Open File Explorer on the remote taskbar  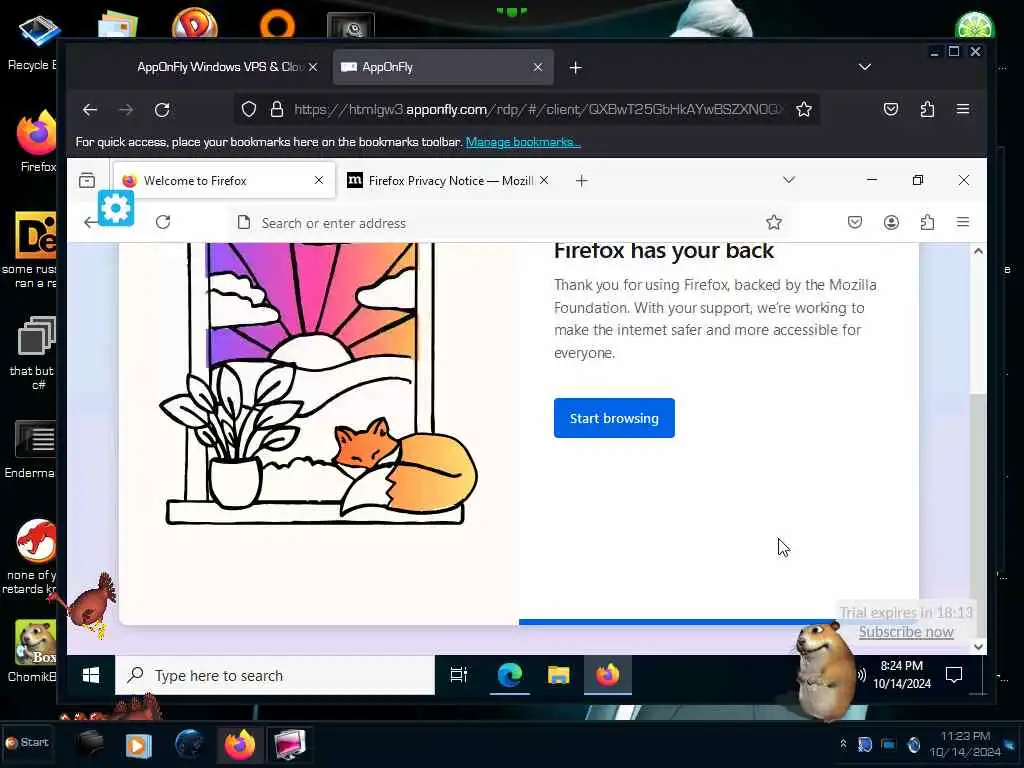point(558,675)
